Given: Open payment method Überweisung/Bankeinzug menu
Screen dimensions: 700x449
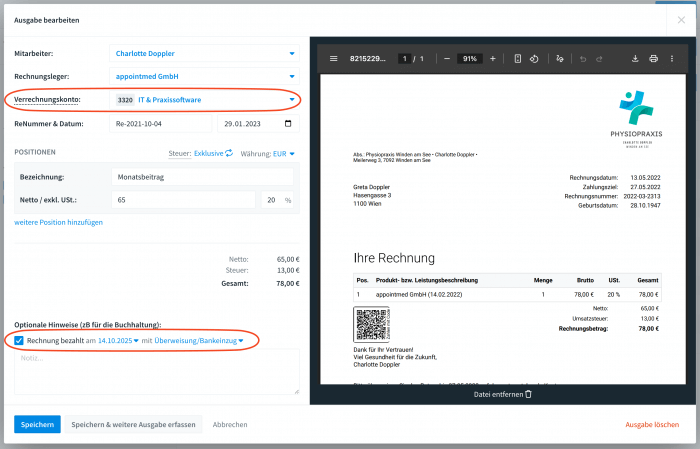Looking at the screenshot, I should (199, 341).
